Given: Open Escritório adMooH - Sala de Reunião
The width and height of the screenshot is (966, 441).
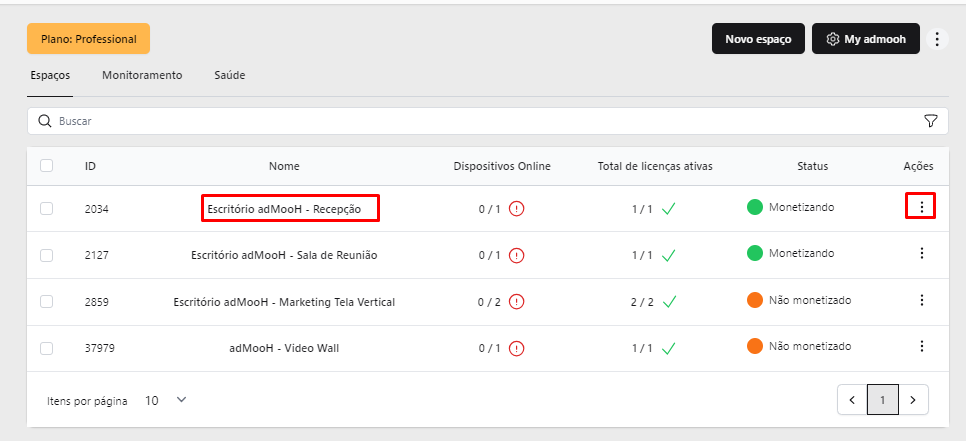Looking at the screenshot, I should [284, 255].
